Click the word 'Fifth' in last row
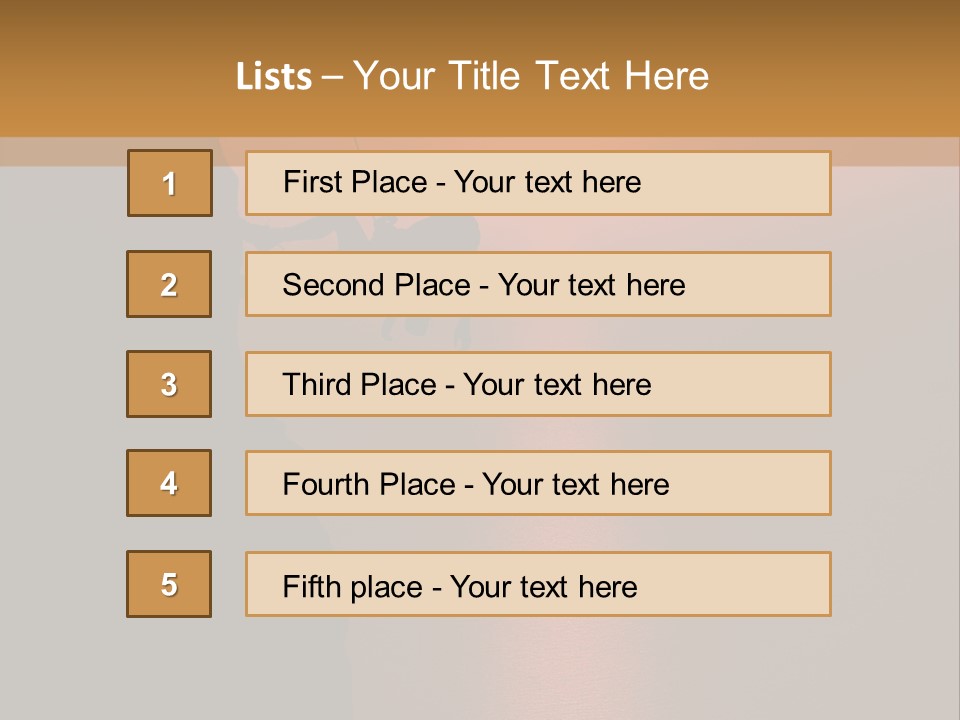This screenshot has width=960, height=720. [313, 586]
